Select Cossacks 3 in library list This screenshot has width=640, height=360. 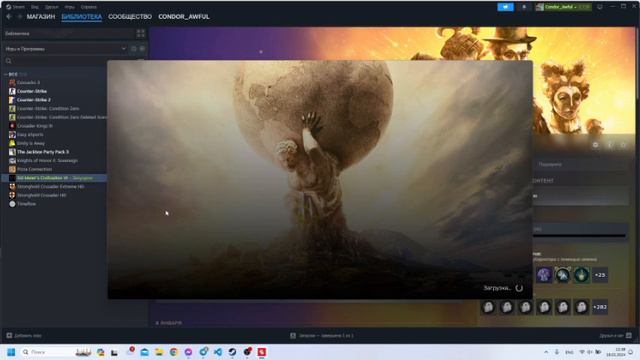coord(29,82)
